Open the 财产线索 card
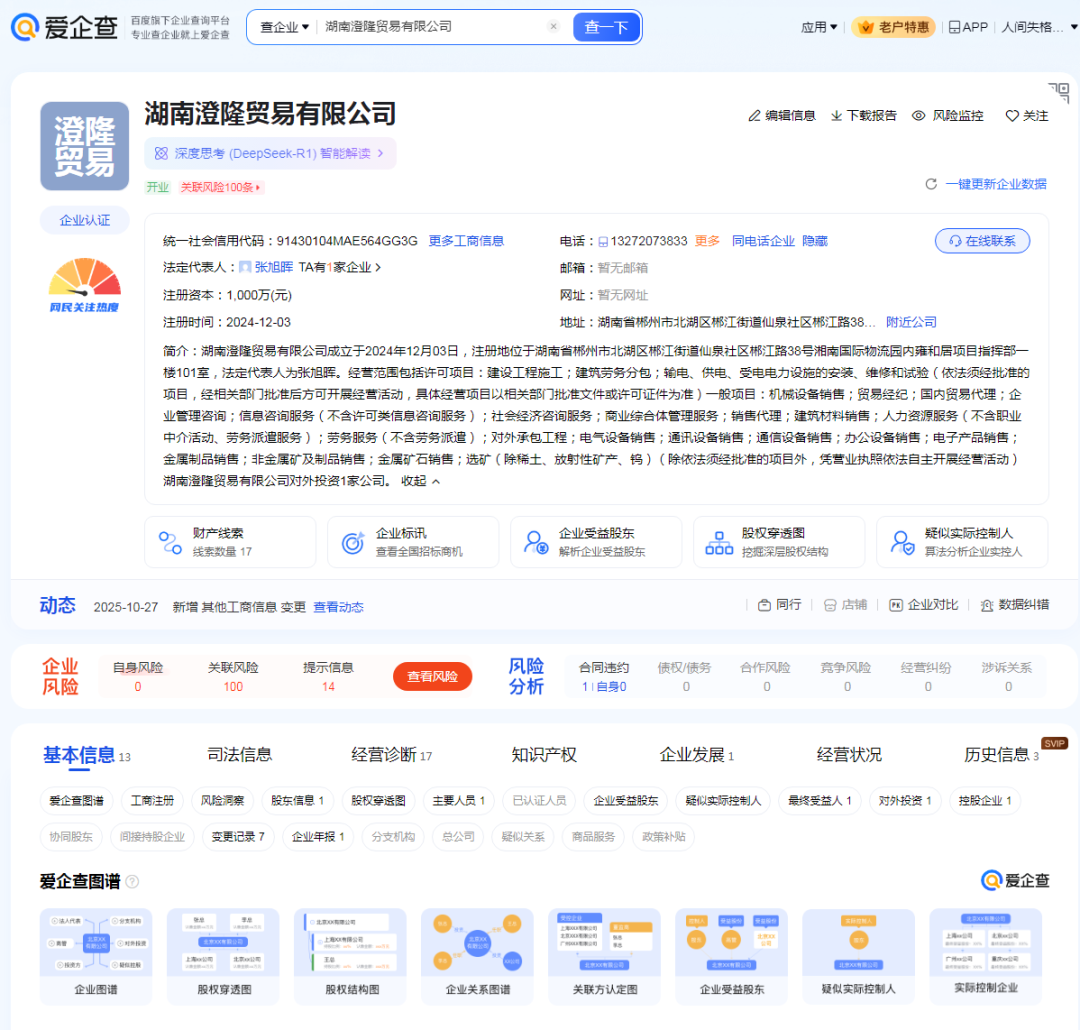1080x1030 pixels. tap(230, 542)
